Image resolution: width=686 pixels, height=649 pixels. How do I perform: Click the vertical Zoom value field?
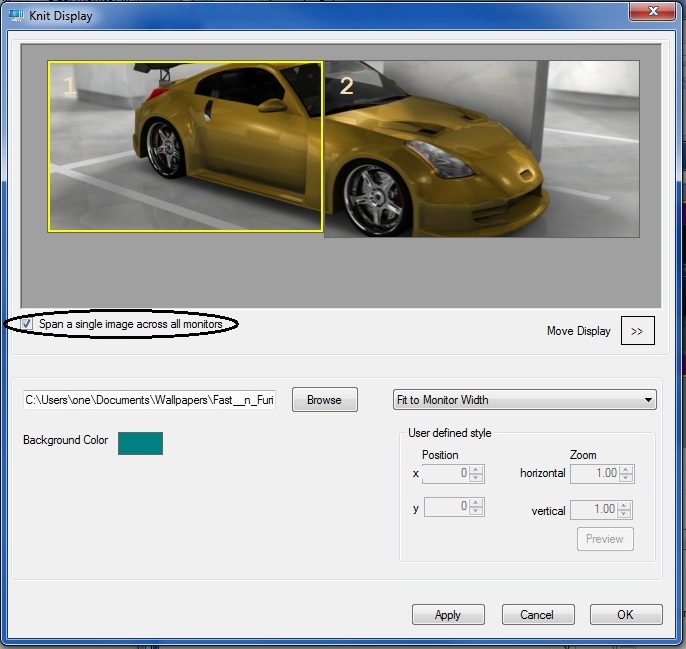pos(593,510)
